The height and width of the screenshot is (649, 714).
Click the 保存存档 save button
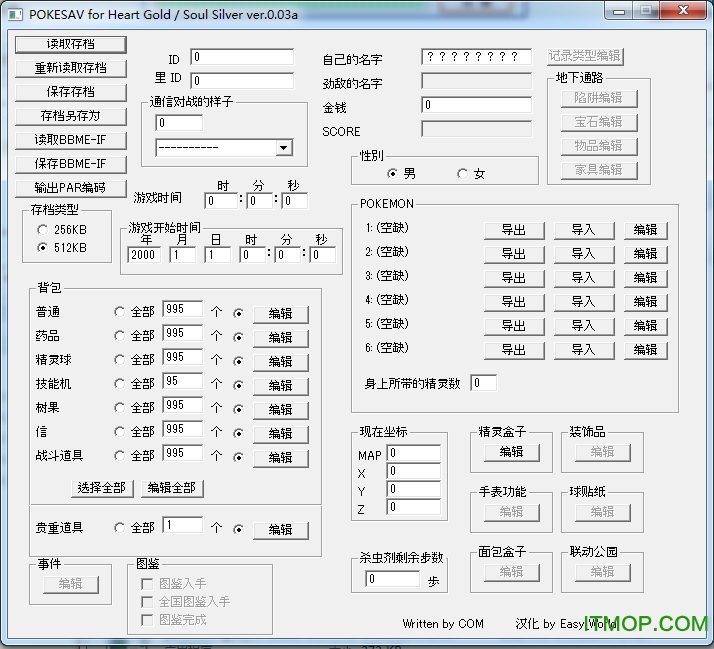click(71, 92)
